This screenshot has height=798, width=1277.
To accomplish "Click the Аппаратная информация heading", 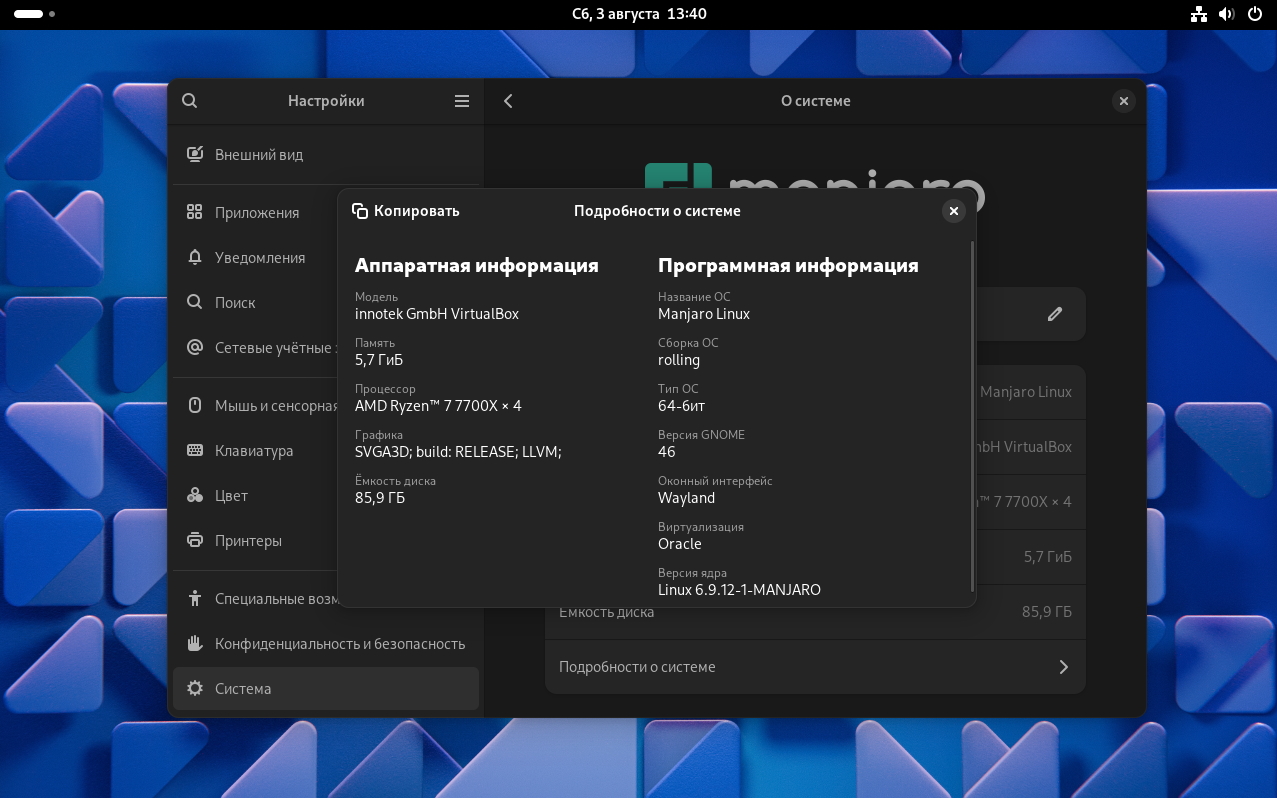I will (477, 265).
